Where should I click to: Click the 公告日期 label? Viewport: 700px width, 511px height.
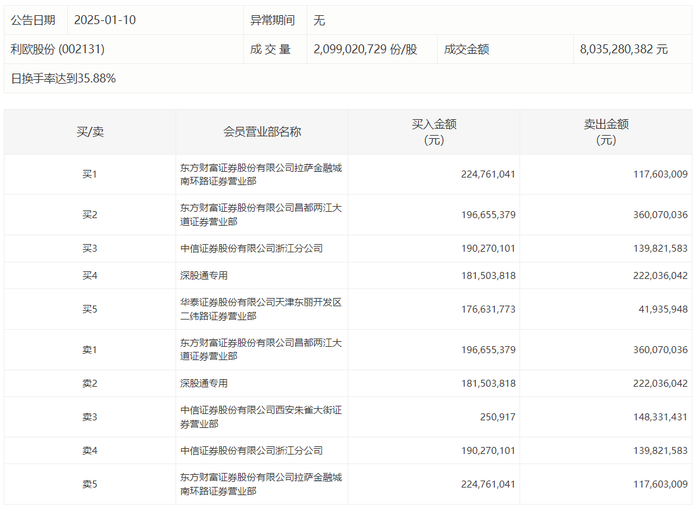pyautogui.click(x=33, y=20)
